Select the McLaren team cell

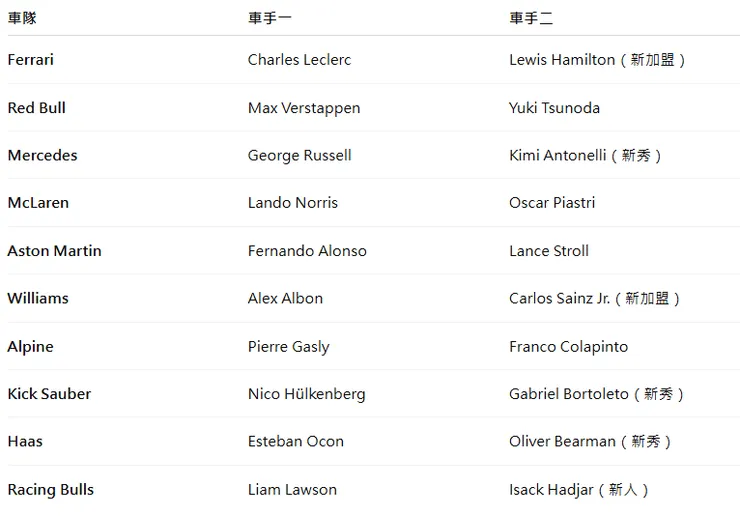pyautogui.click(x=38, y=203)
